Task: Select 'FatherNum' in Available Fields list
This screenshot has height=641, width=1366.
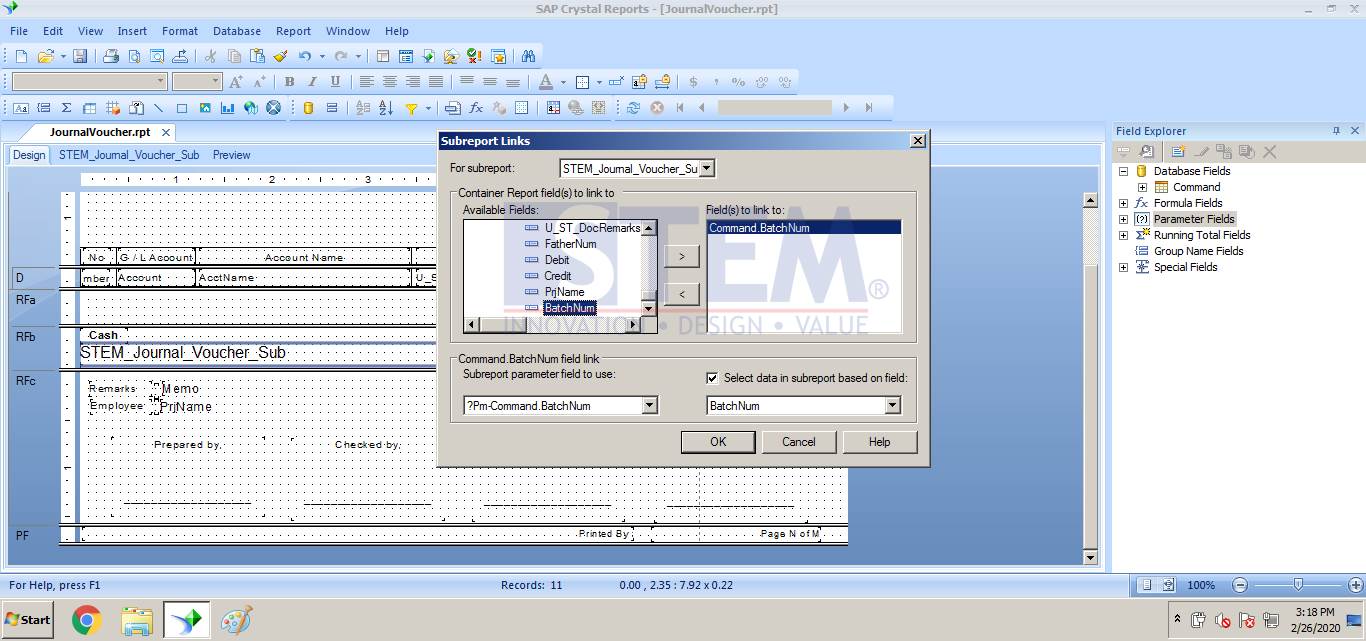Action: [570, 244]
